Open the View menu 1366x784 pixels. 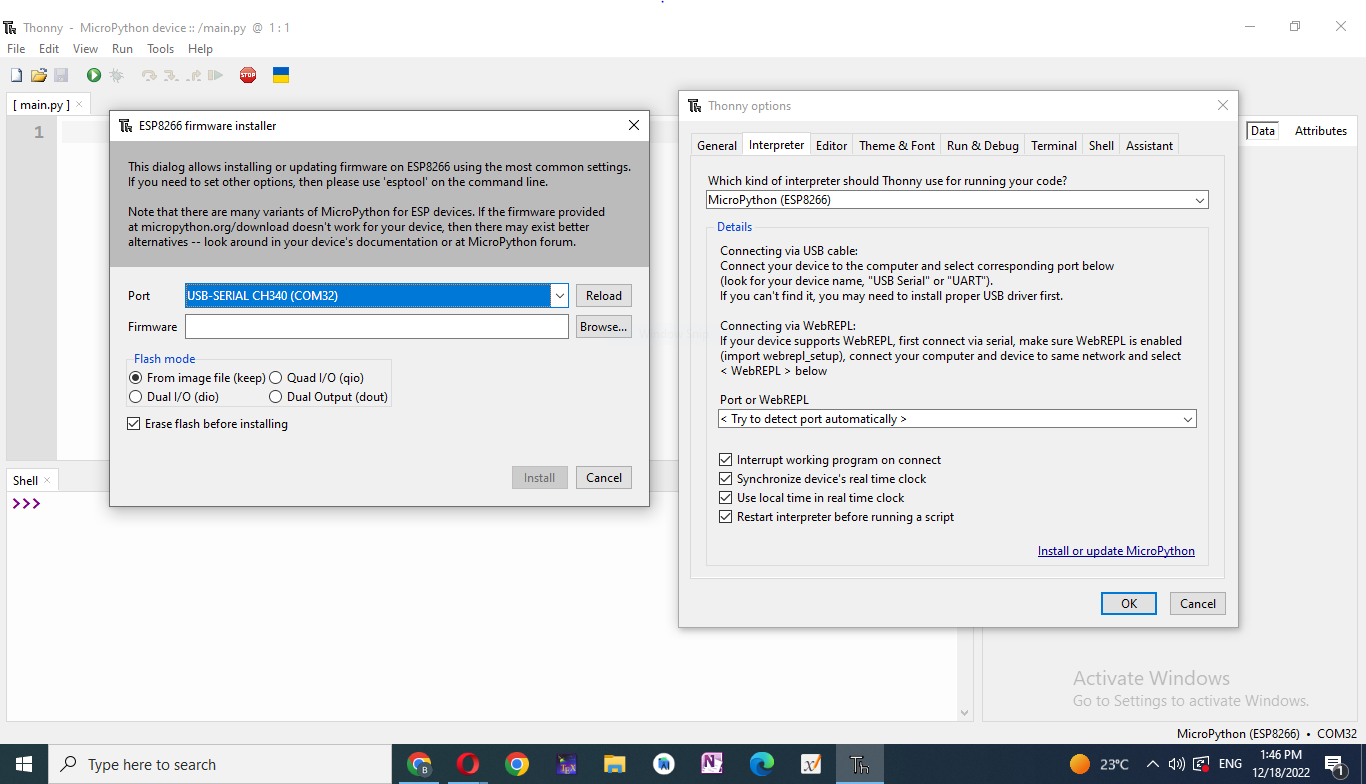pos(85,48)
